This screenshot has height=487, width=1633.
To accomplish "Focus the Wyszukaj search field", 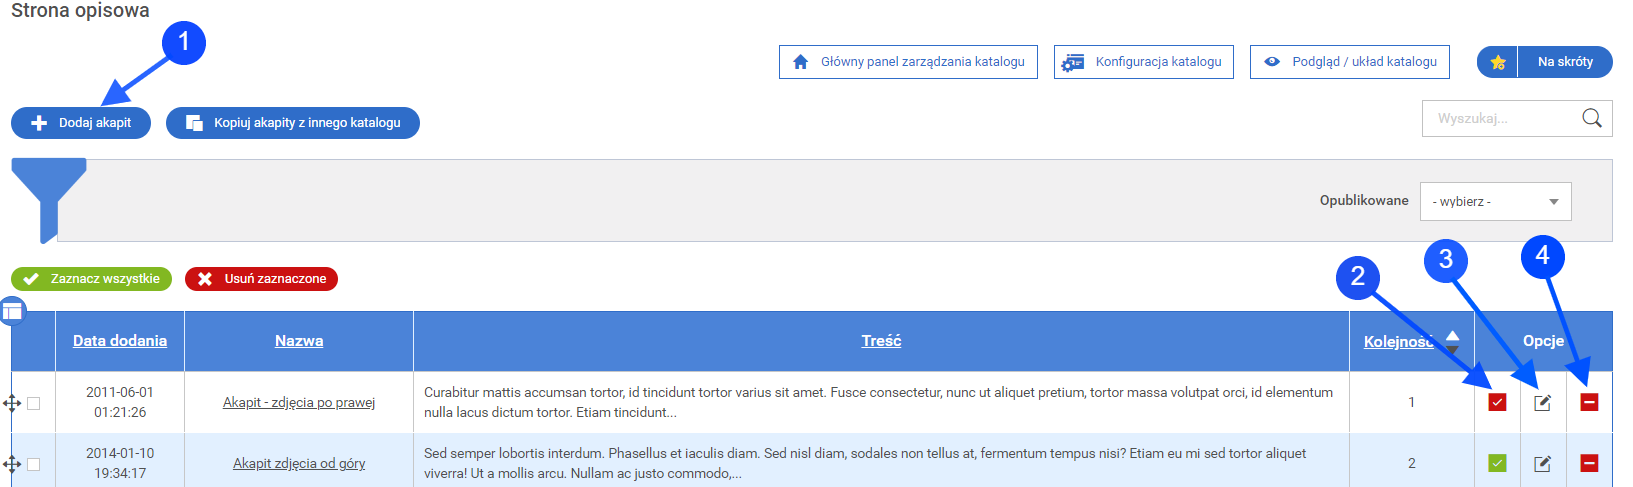I will pos(1498,118).
